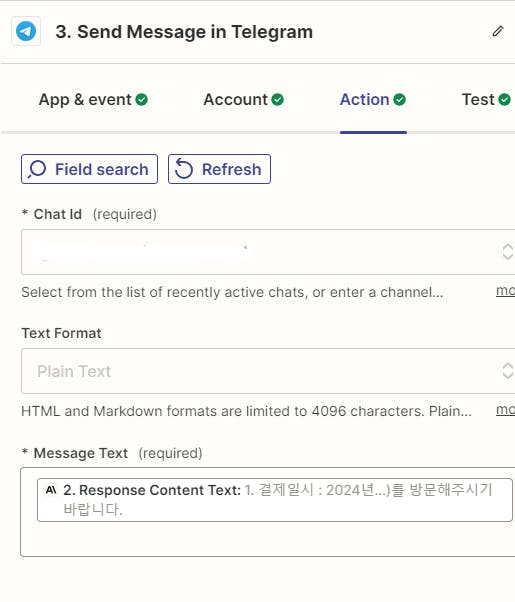Viewport: 515px width, 602px height.
Task: Click the more link under Text Format
Action: tap(505, 410)
